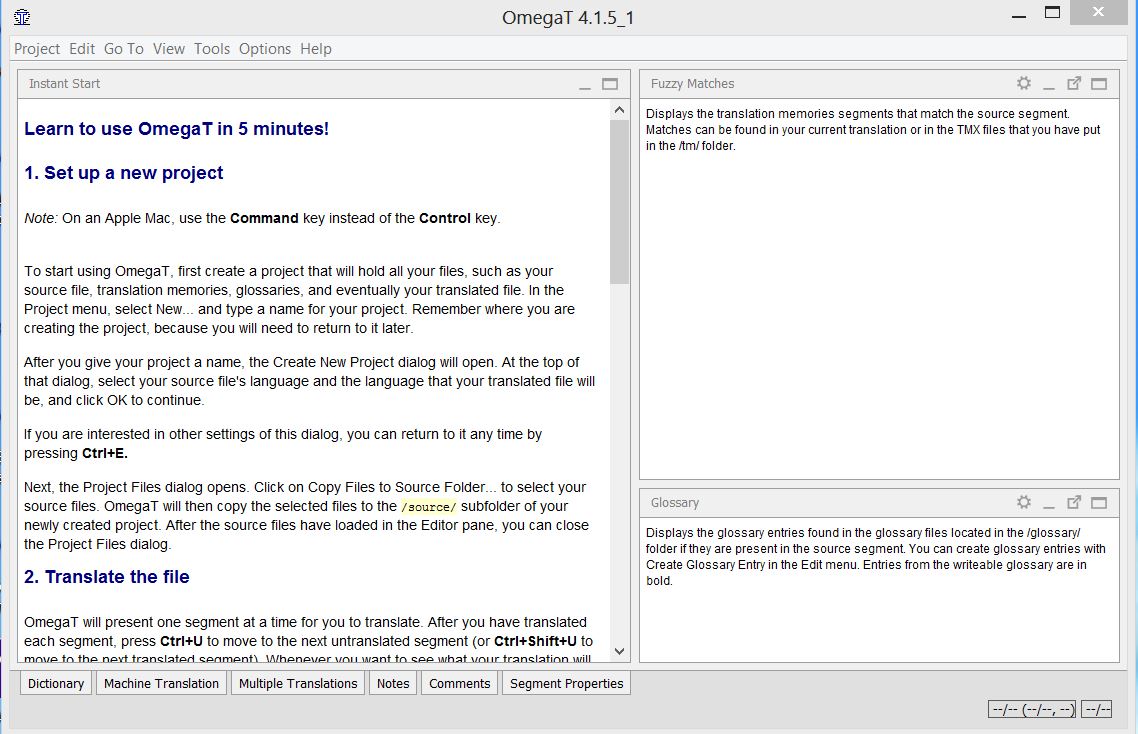The width and height of the screenshot is (1138, 734).
Task: Maximize the Instant Start pane
Action: click(x=610, y=83)
